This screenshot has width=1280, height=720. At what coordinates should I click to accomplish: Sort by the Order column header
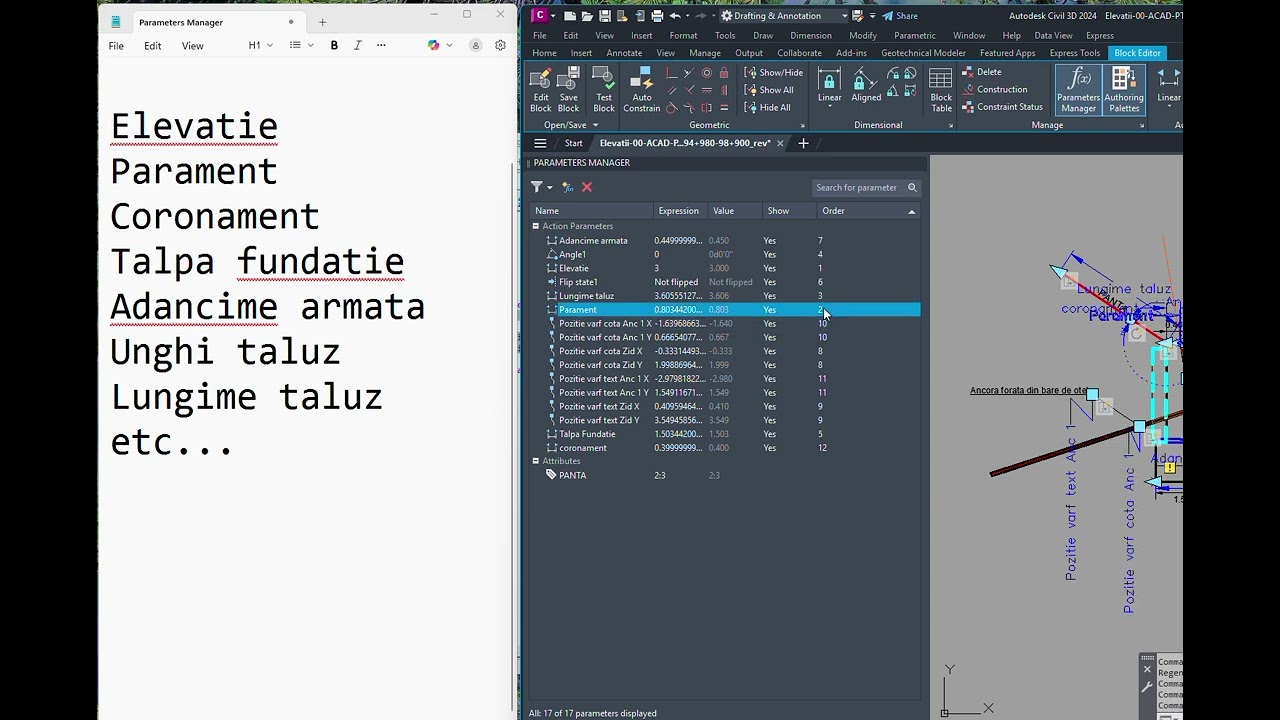[x=868, y=211]
